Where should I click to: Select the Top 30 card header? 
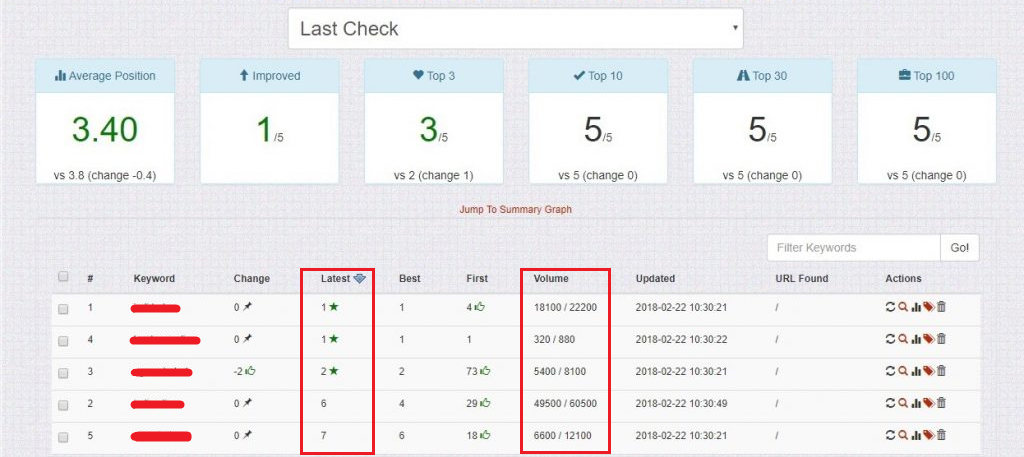762,76
